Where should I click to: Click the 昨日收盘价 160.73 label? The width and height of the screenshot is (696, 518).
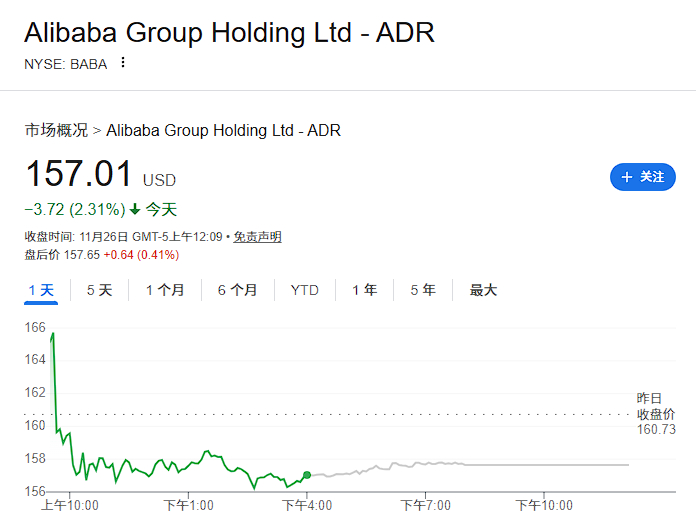point(656,413)
